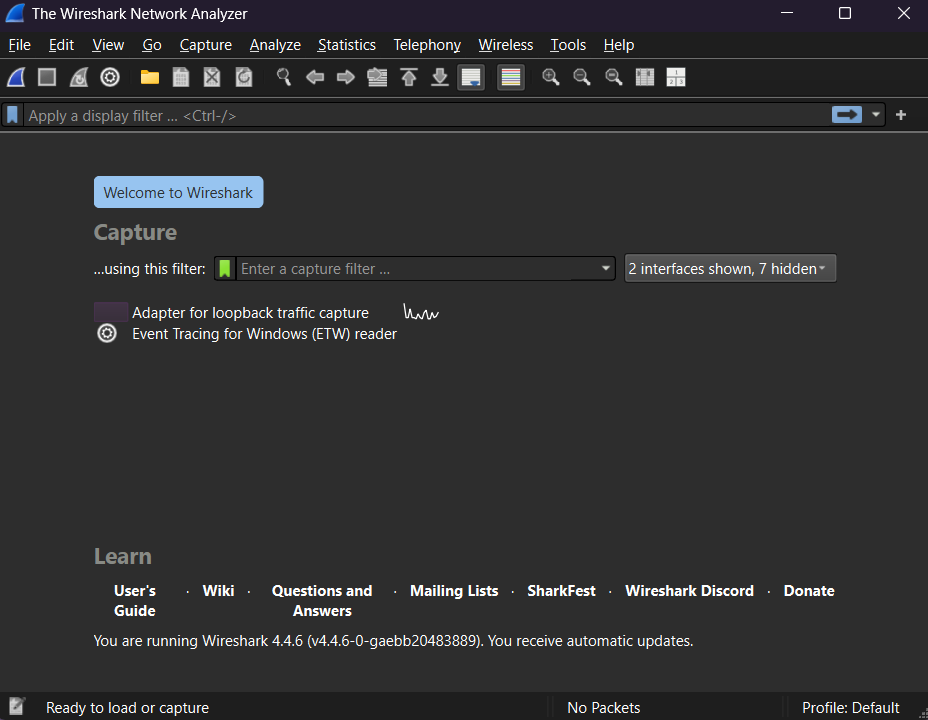Open the Statistics menu
This screenshot has height=720, width=928.
point(347,45)
